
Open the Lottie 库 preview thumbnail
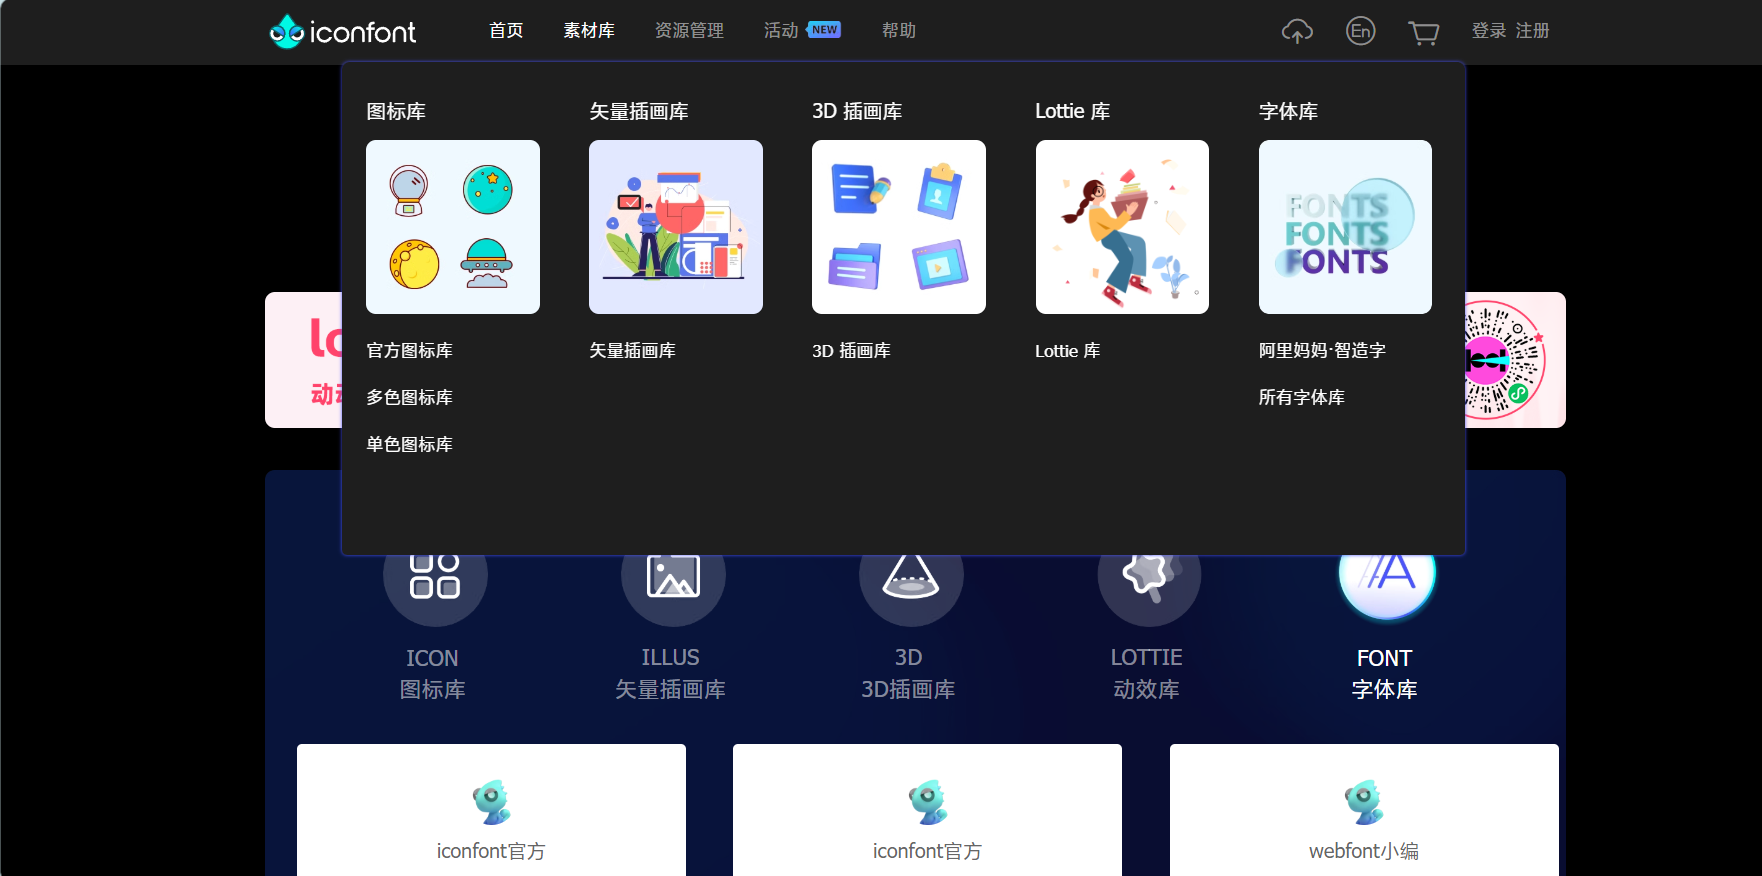coord(1122,227)
